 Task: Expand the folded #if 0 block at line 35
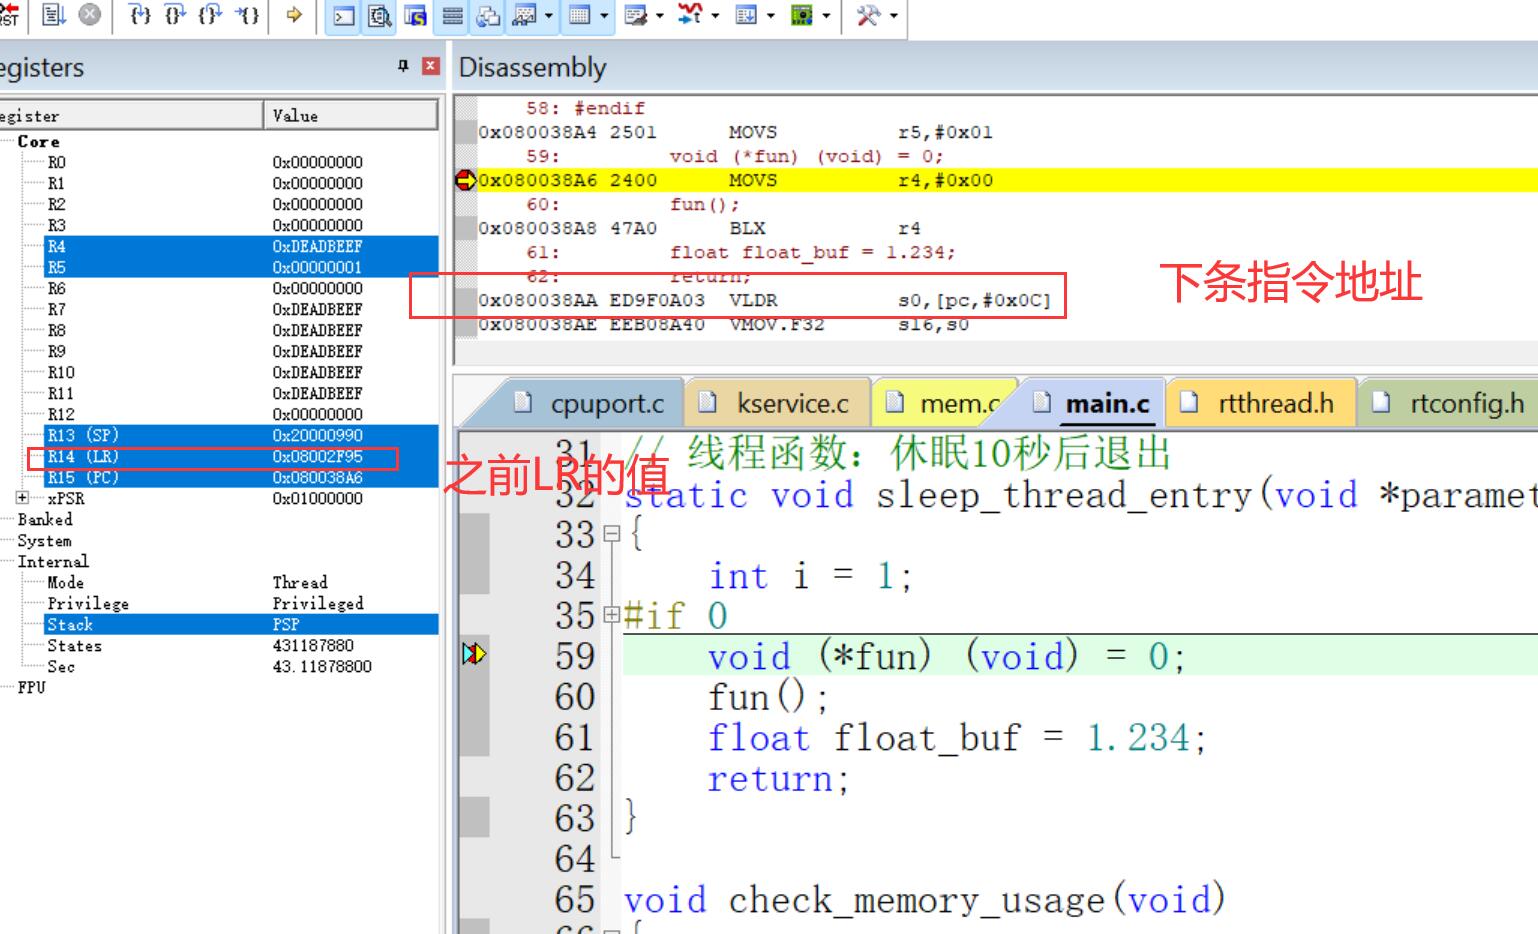612,616
